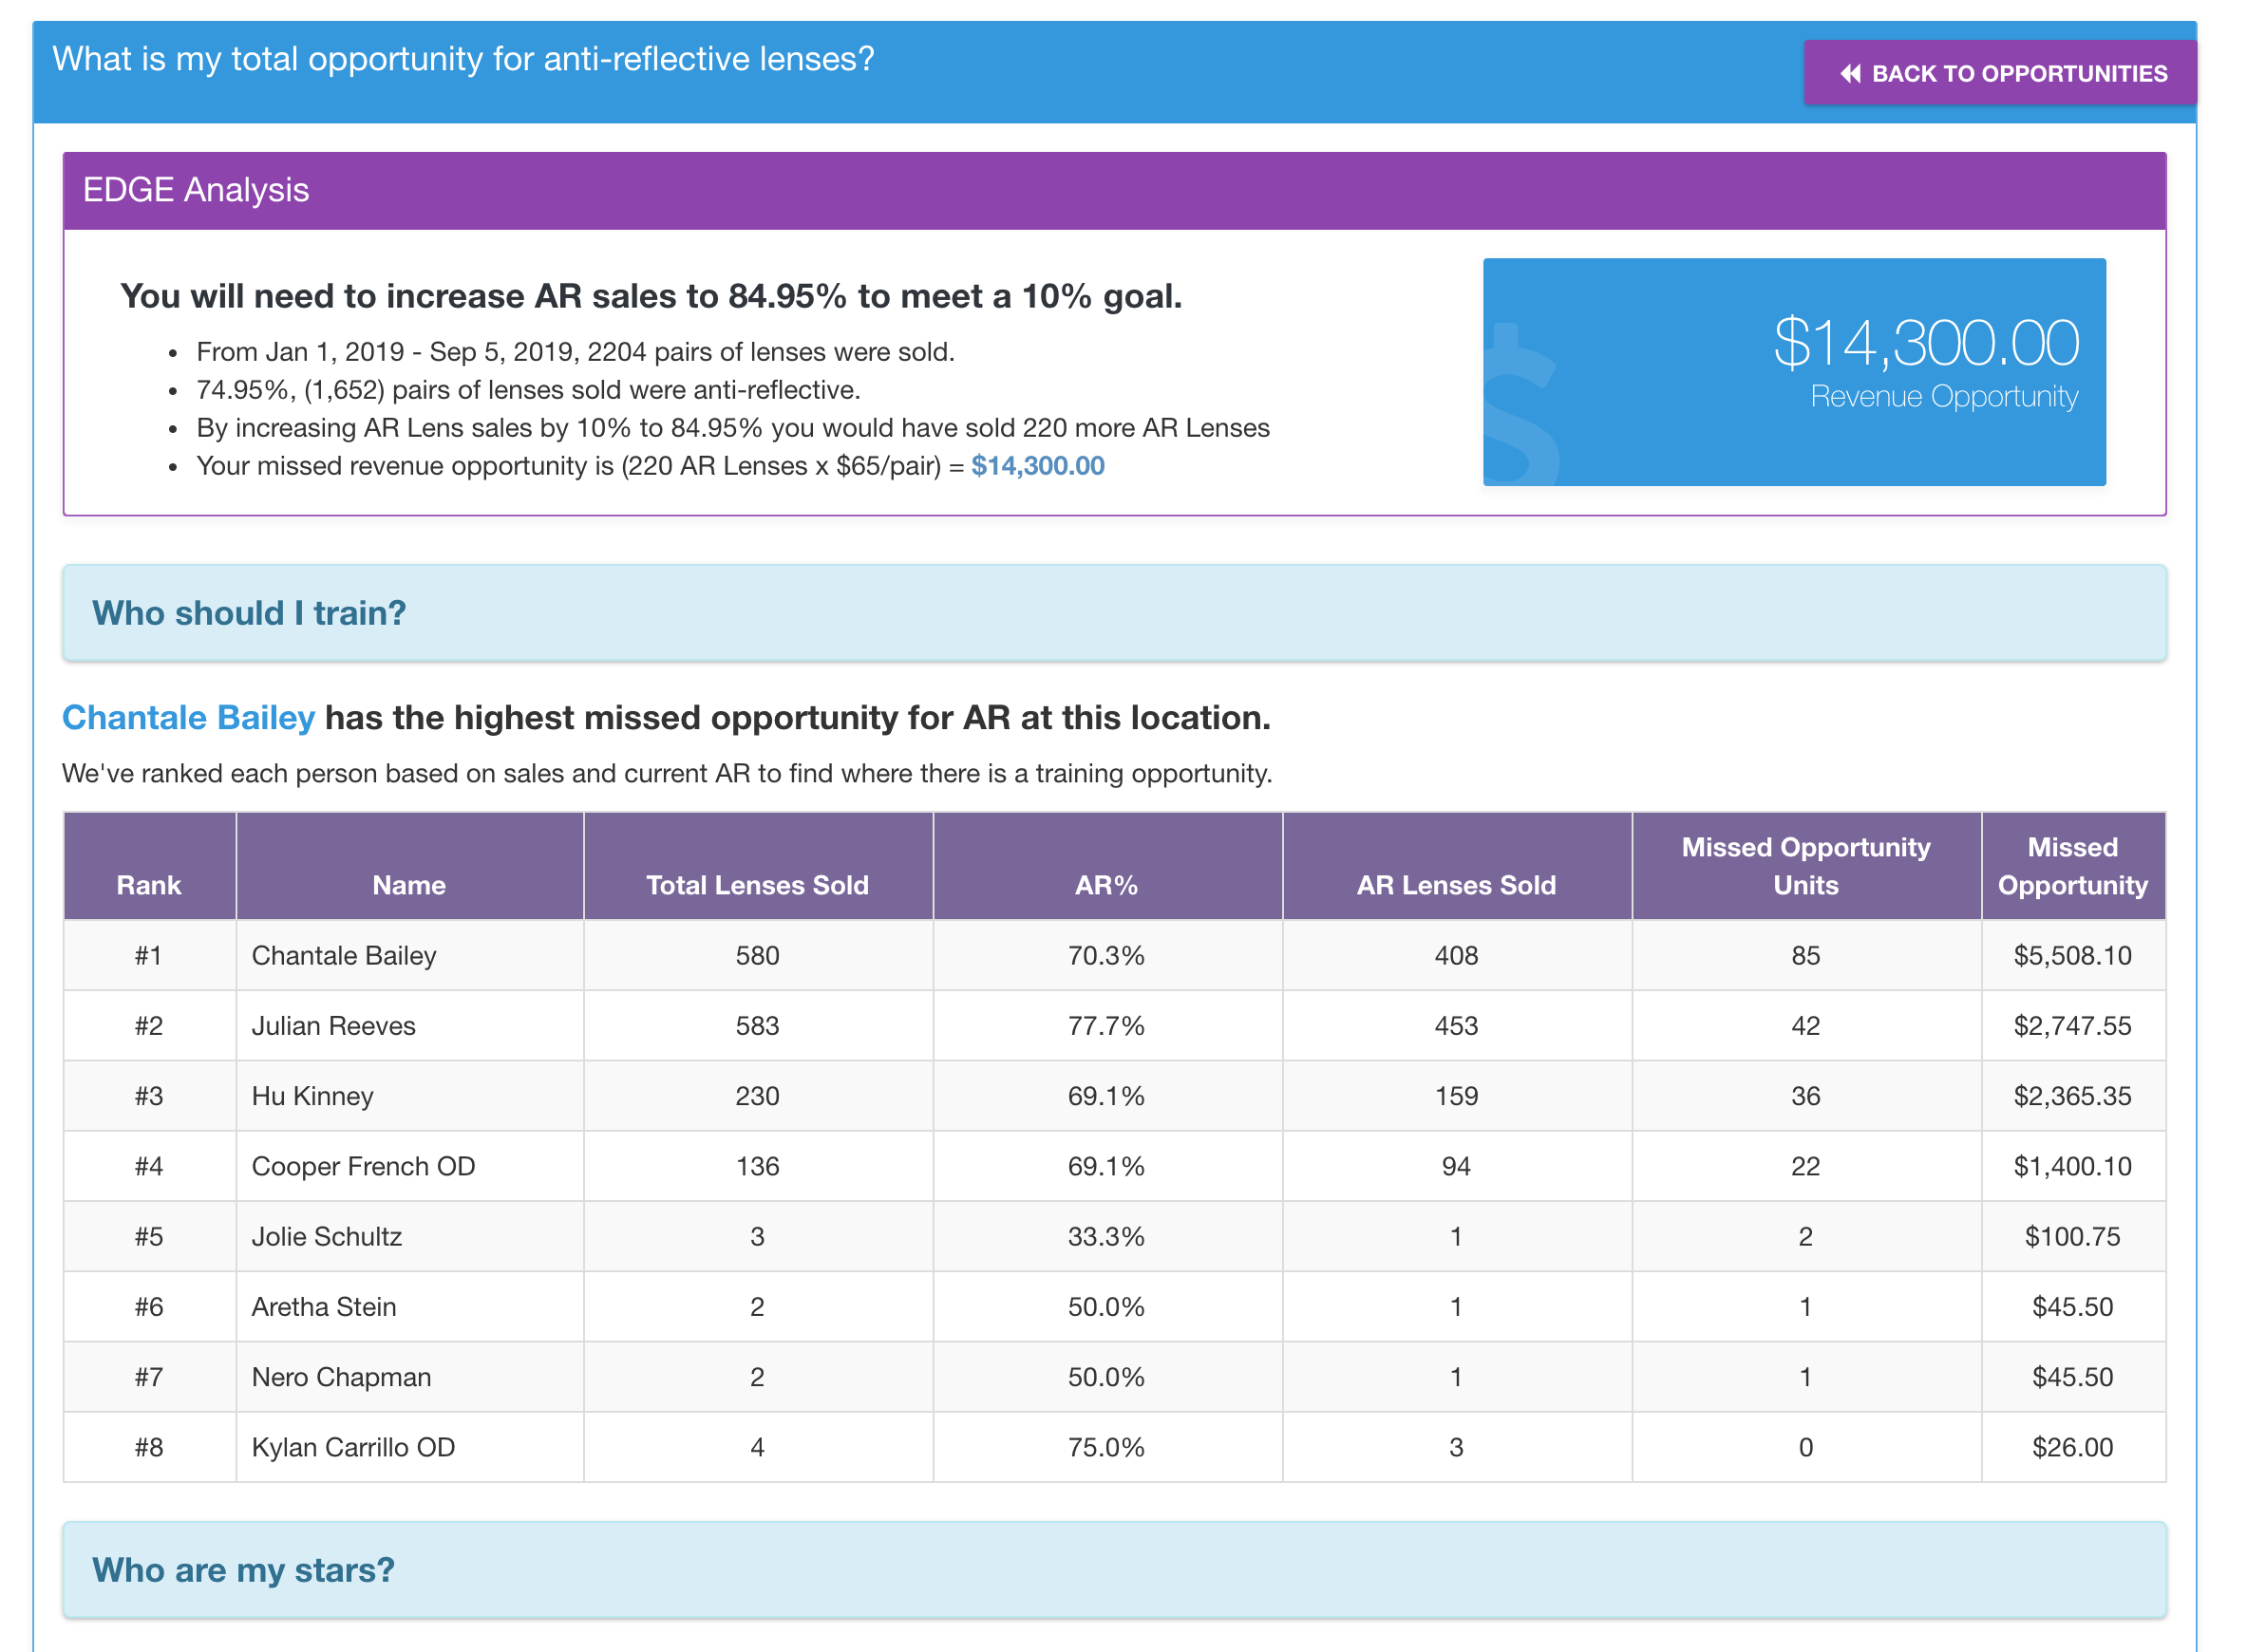Click the 77.7% AR value for Julian Reeves
Image resolution: width=2247 pixels, height=1652 pixels.
(x=1106, y=1026)
